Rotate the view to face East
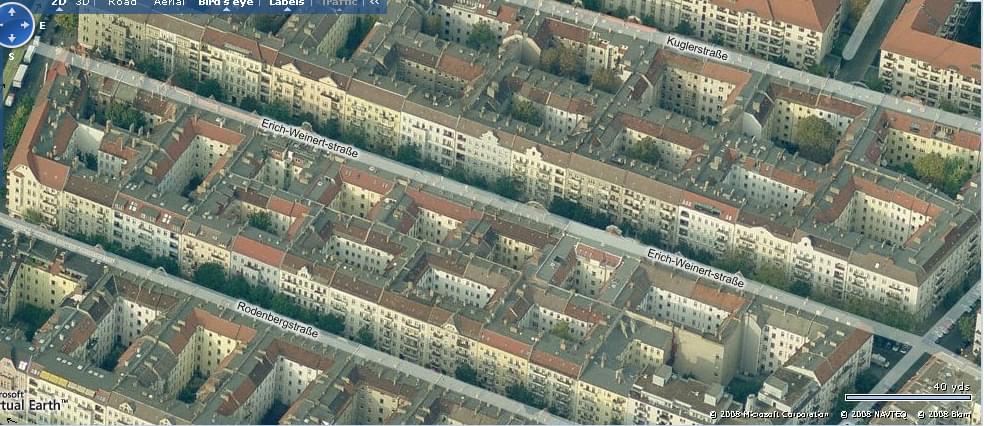The width and height of the screenshot is (984, 426). (x=42, y=26)
